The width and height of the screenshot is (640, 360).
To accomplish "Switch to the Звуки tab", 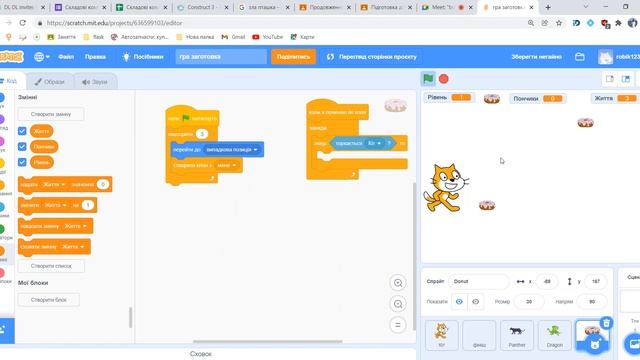I will [95, 82].
